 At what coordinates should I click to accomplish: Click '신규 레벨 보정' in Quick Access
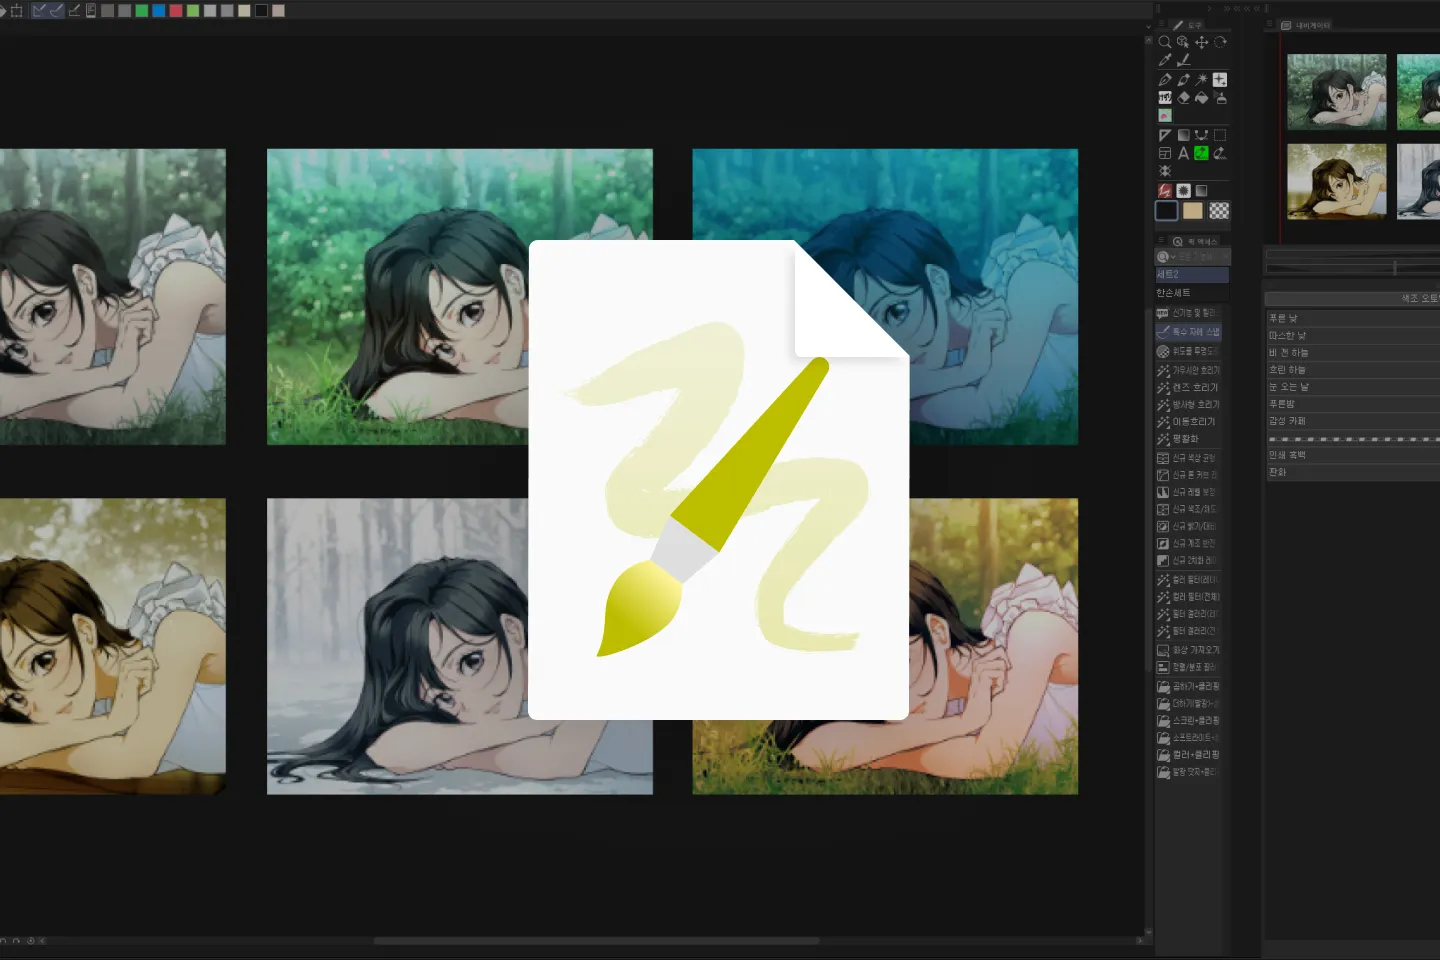tap(1188, 492)
